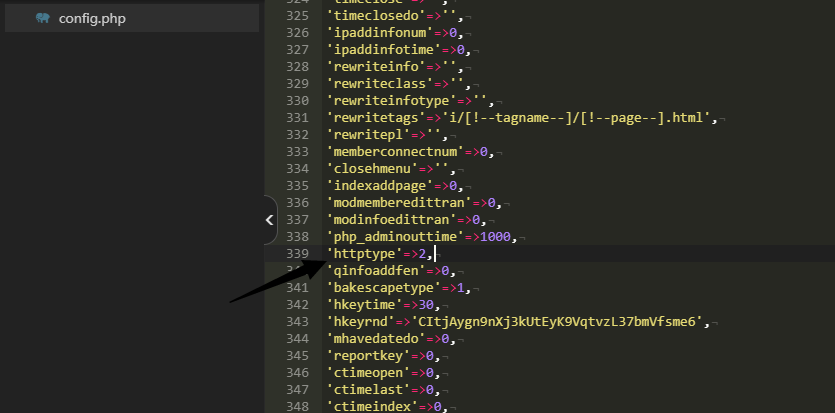835x413 pixels.
Task: Click the 'closehmenu' key text
Action: point(372,169)
